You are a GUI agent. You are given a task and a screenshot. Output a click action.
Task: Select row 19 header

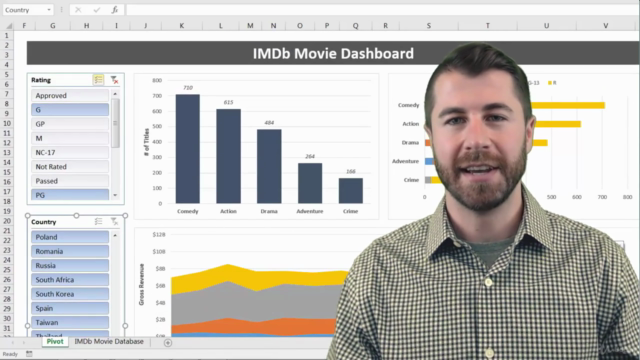(7, 211)
